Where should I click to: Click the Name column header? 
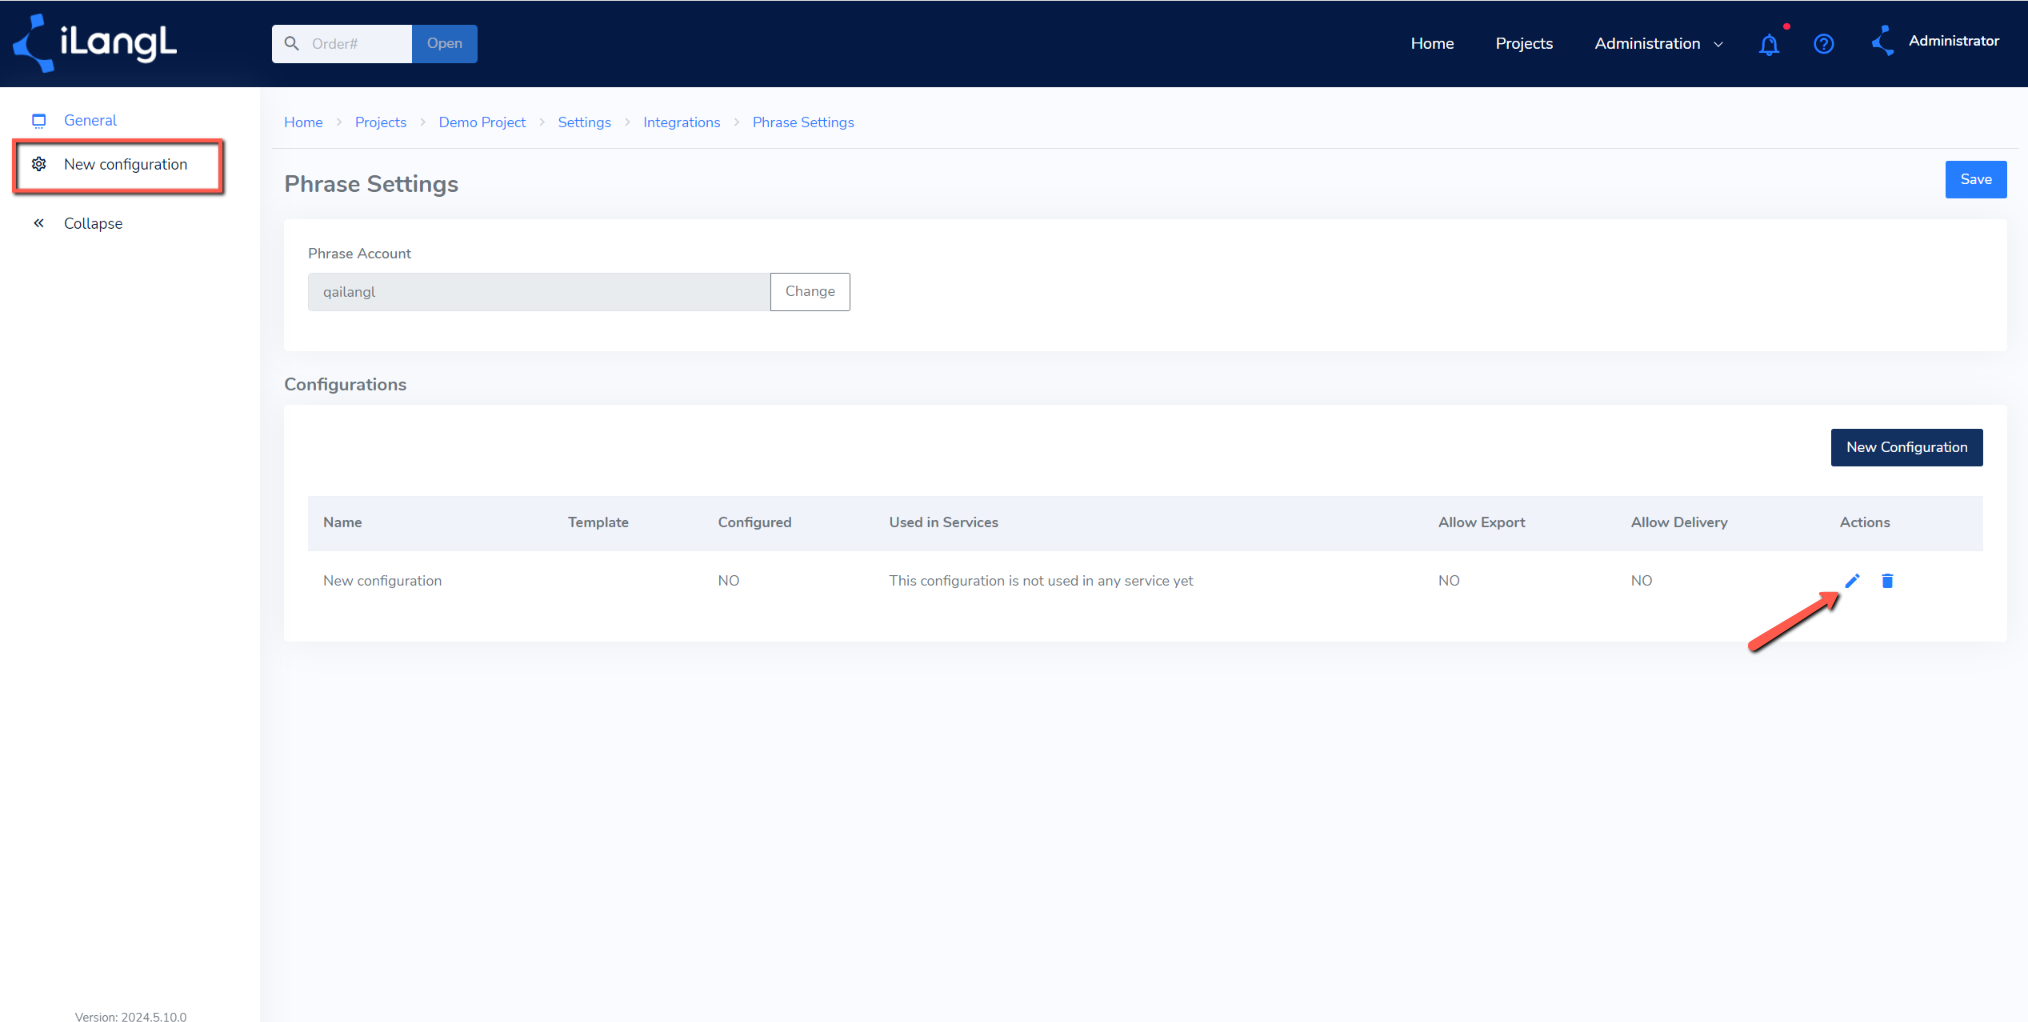[x=342, y=522]
